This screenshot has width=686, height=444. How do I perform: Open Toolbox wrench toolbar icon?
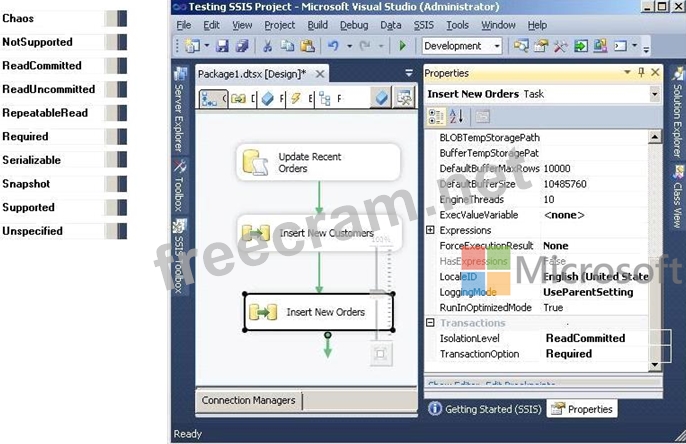click(560, 46)
